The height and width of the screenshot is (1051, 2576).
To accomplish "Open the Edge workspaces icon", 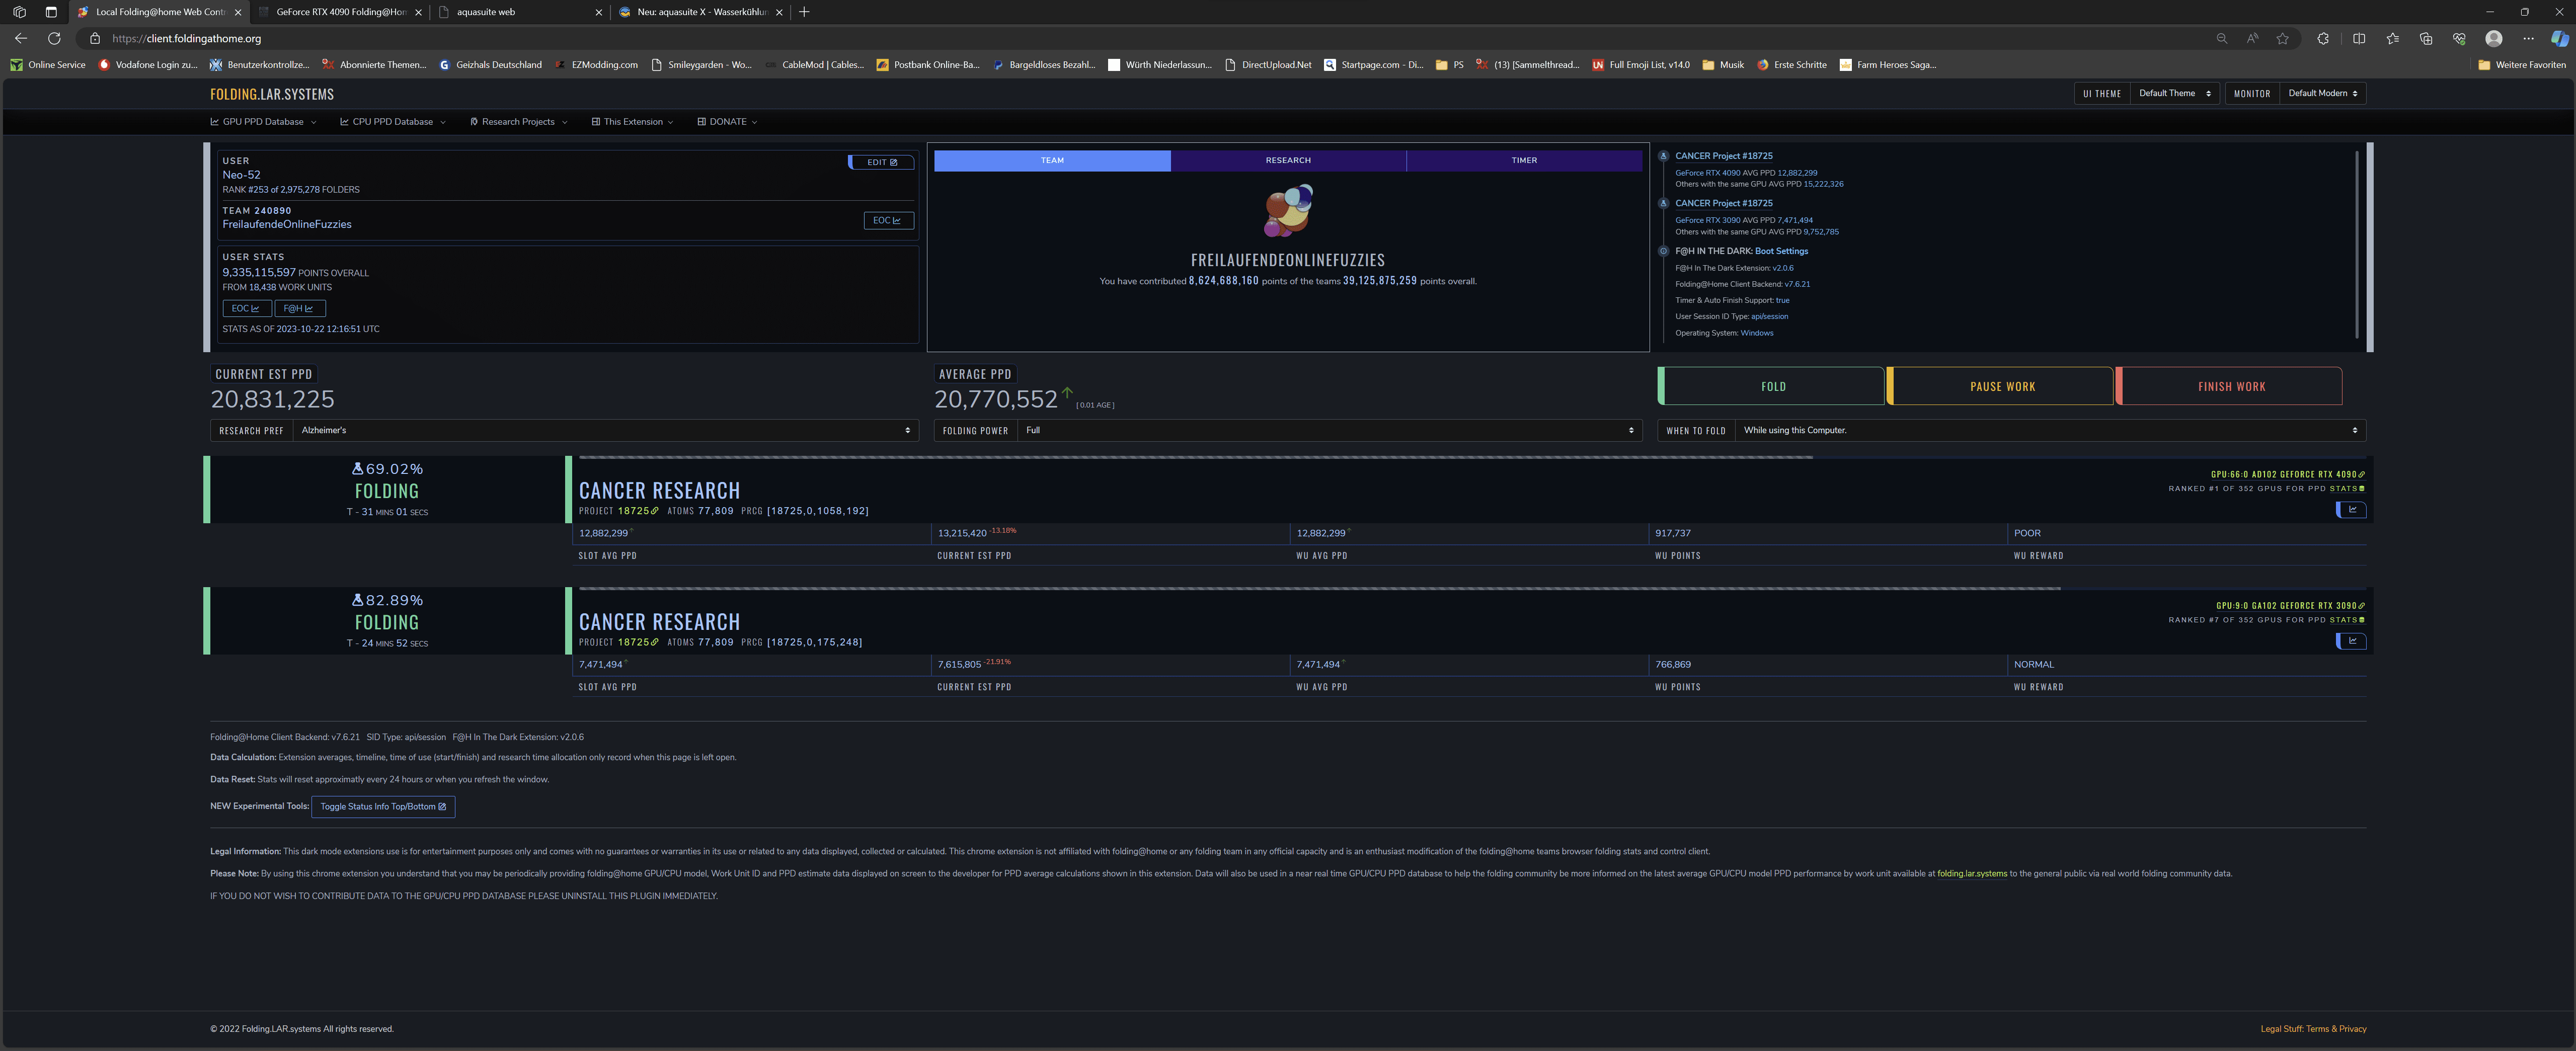I will pos(19,12).
